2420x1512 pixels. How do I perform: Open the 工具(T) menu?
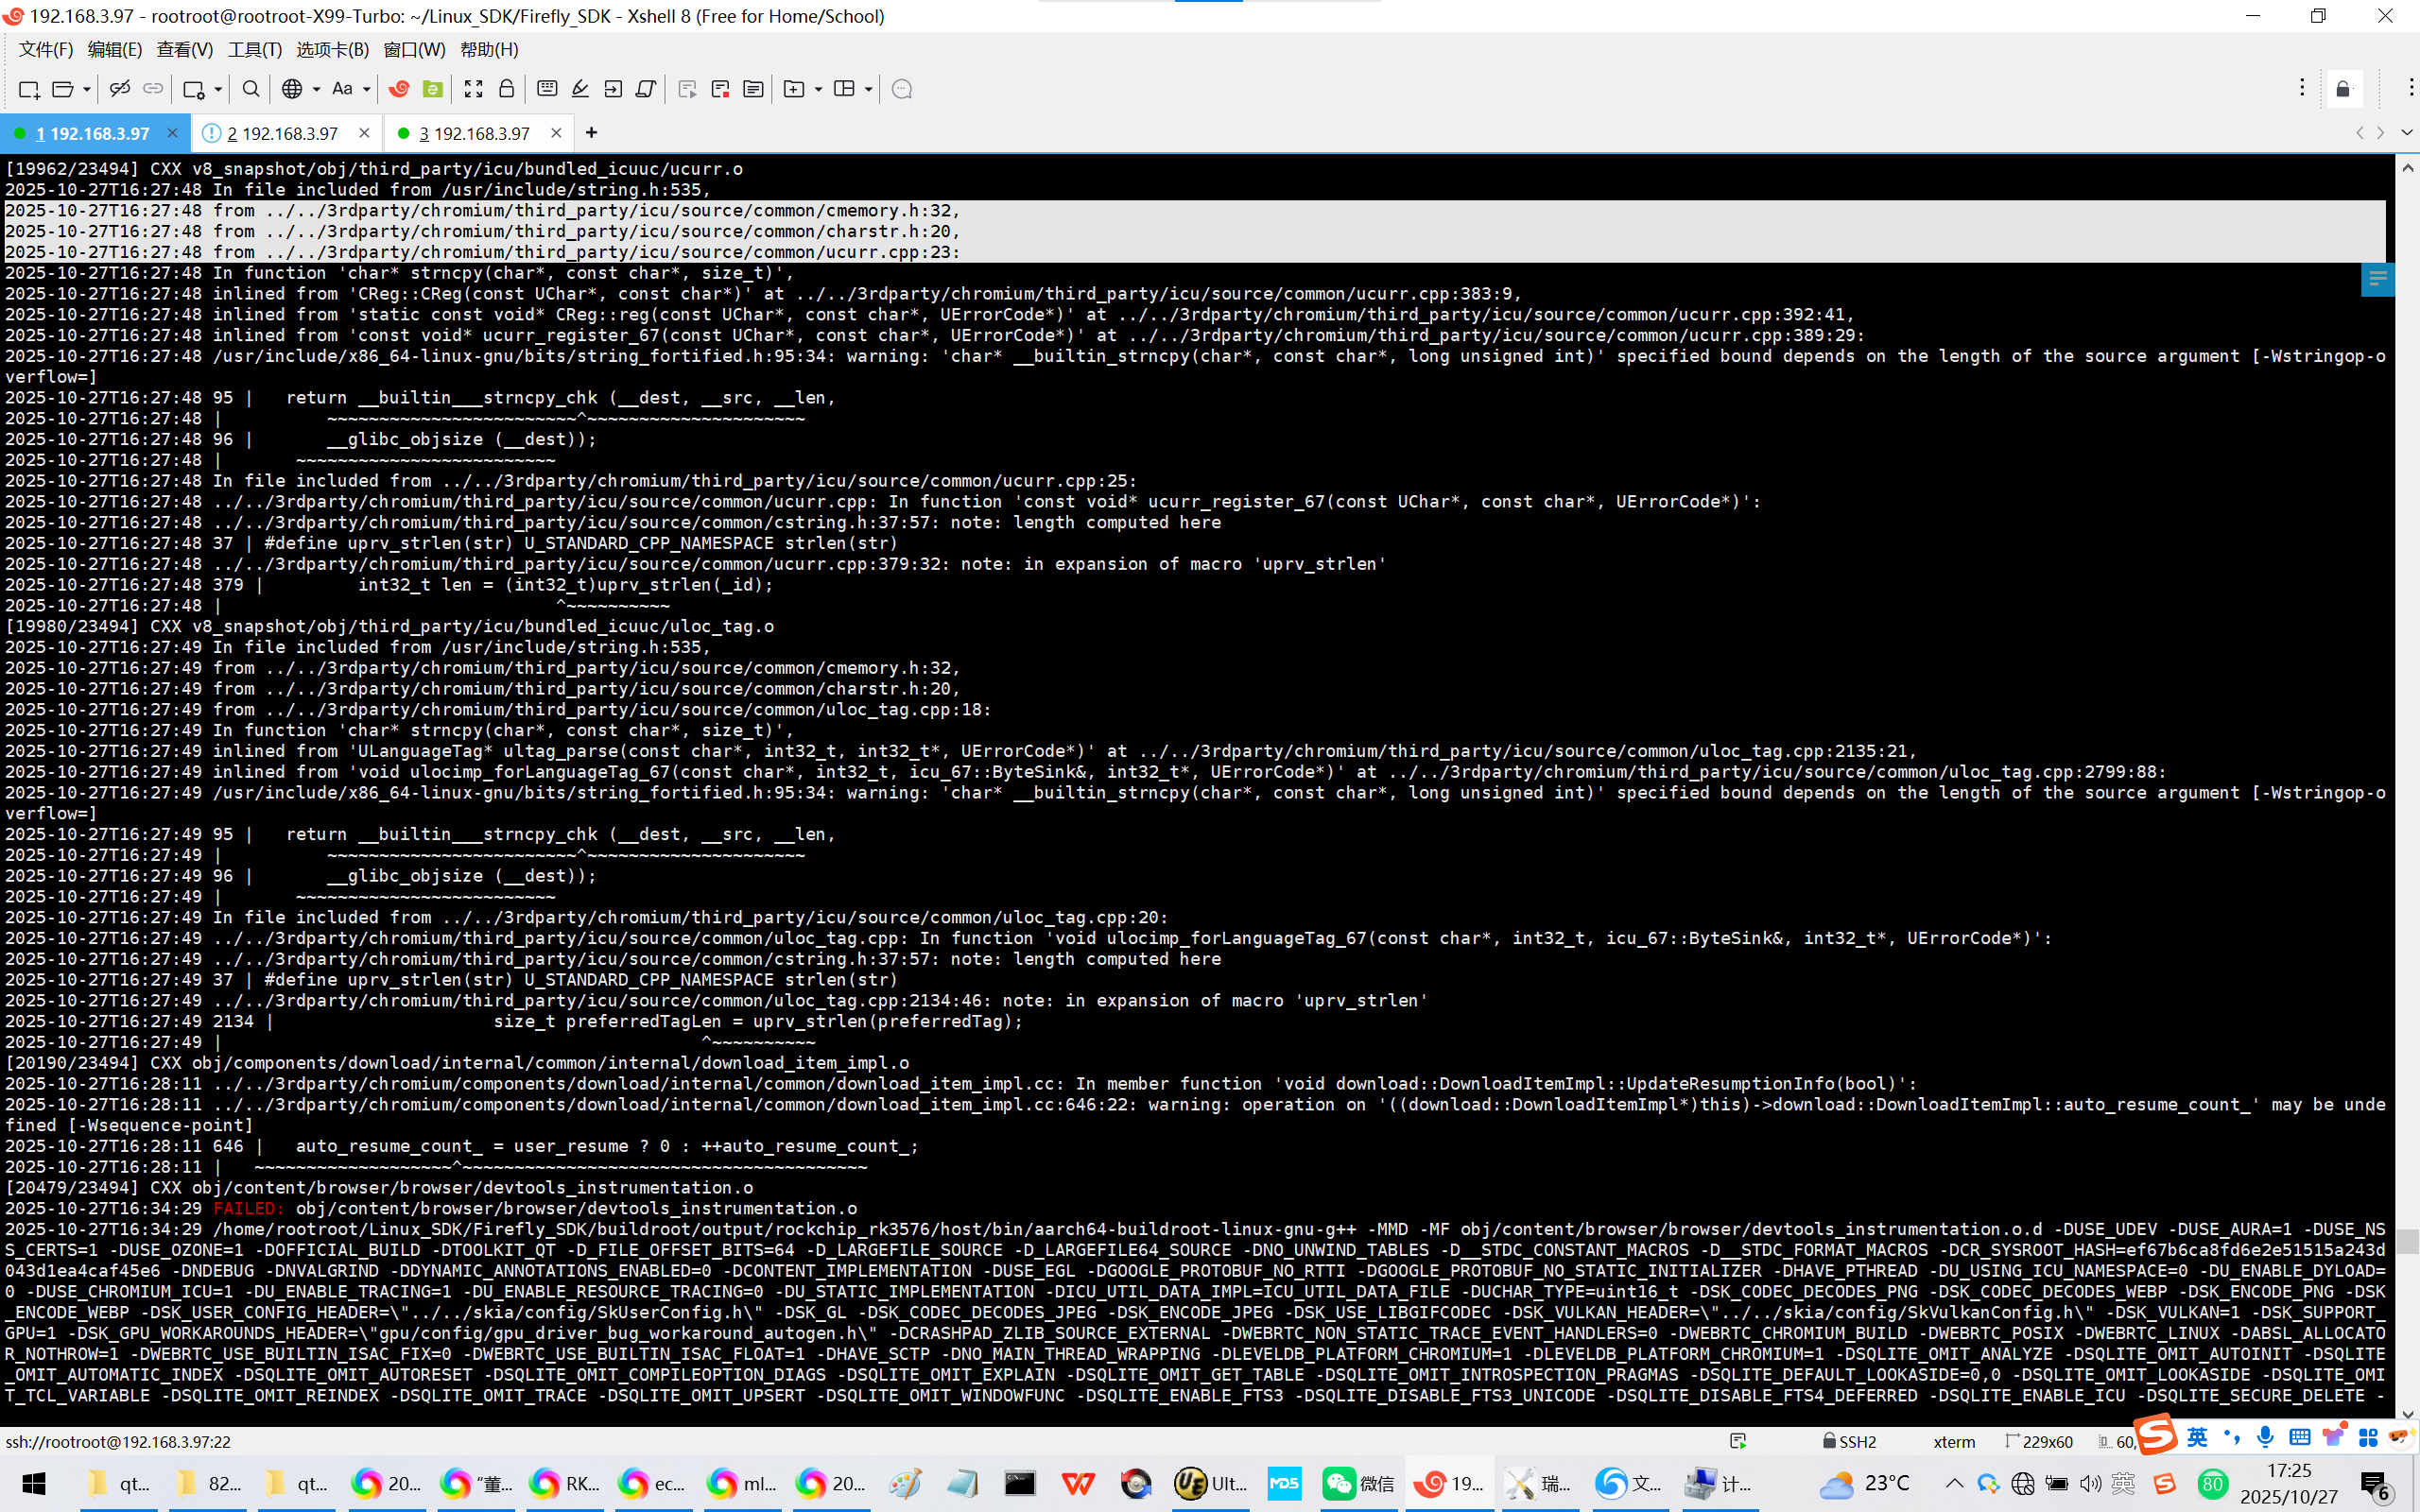(x=254, y=49)
